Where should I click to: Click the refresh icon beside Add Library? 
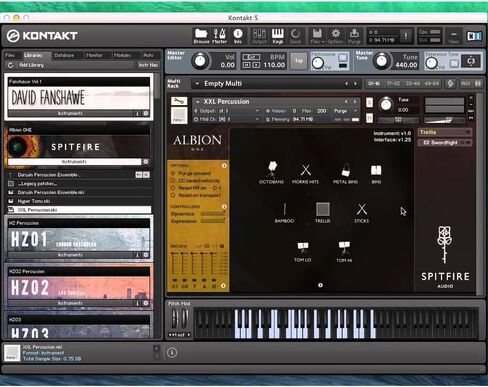point(10,65)
